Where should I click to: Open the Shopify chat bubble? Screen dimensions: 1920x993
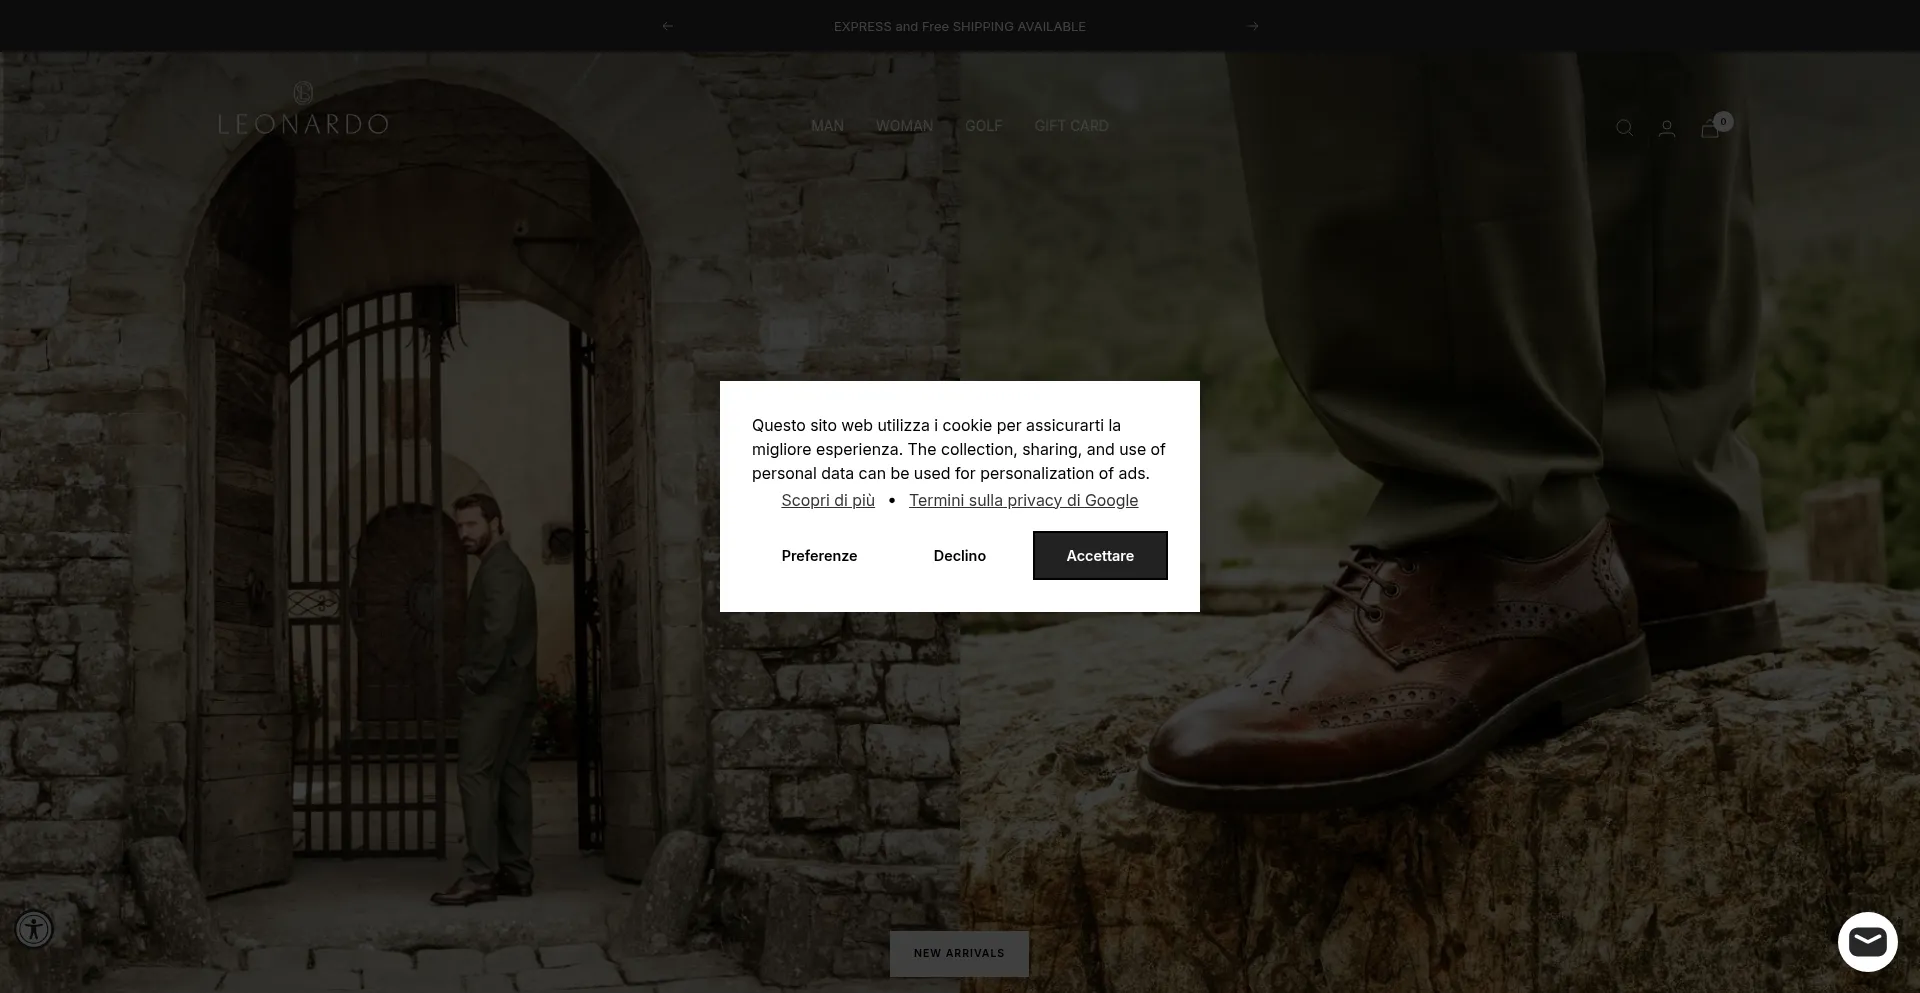[x=1867, y=942]
